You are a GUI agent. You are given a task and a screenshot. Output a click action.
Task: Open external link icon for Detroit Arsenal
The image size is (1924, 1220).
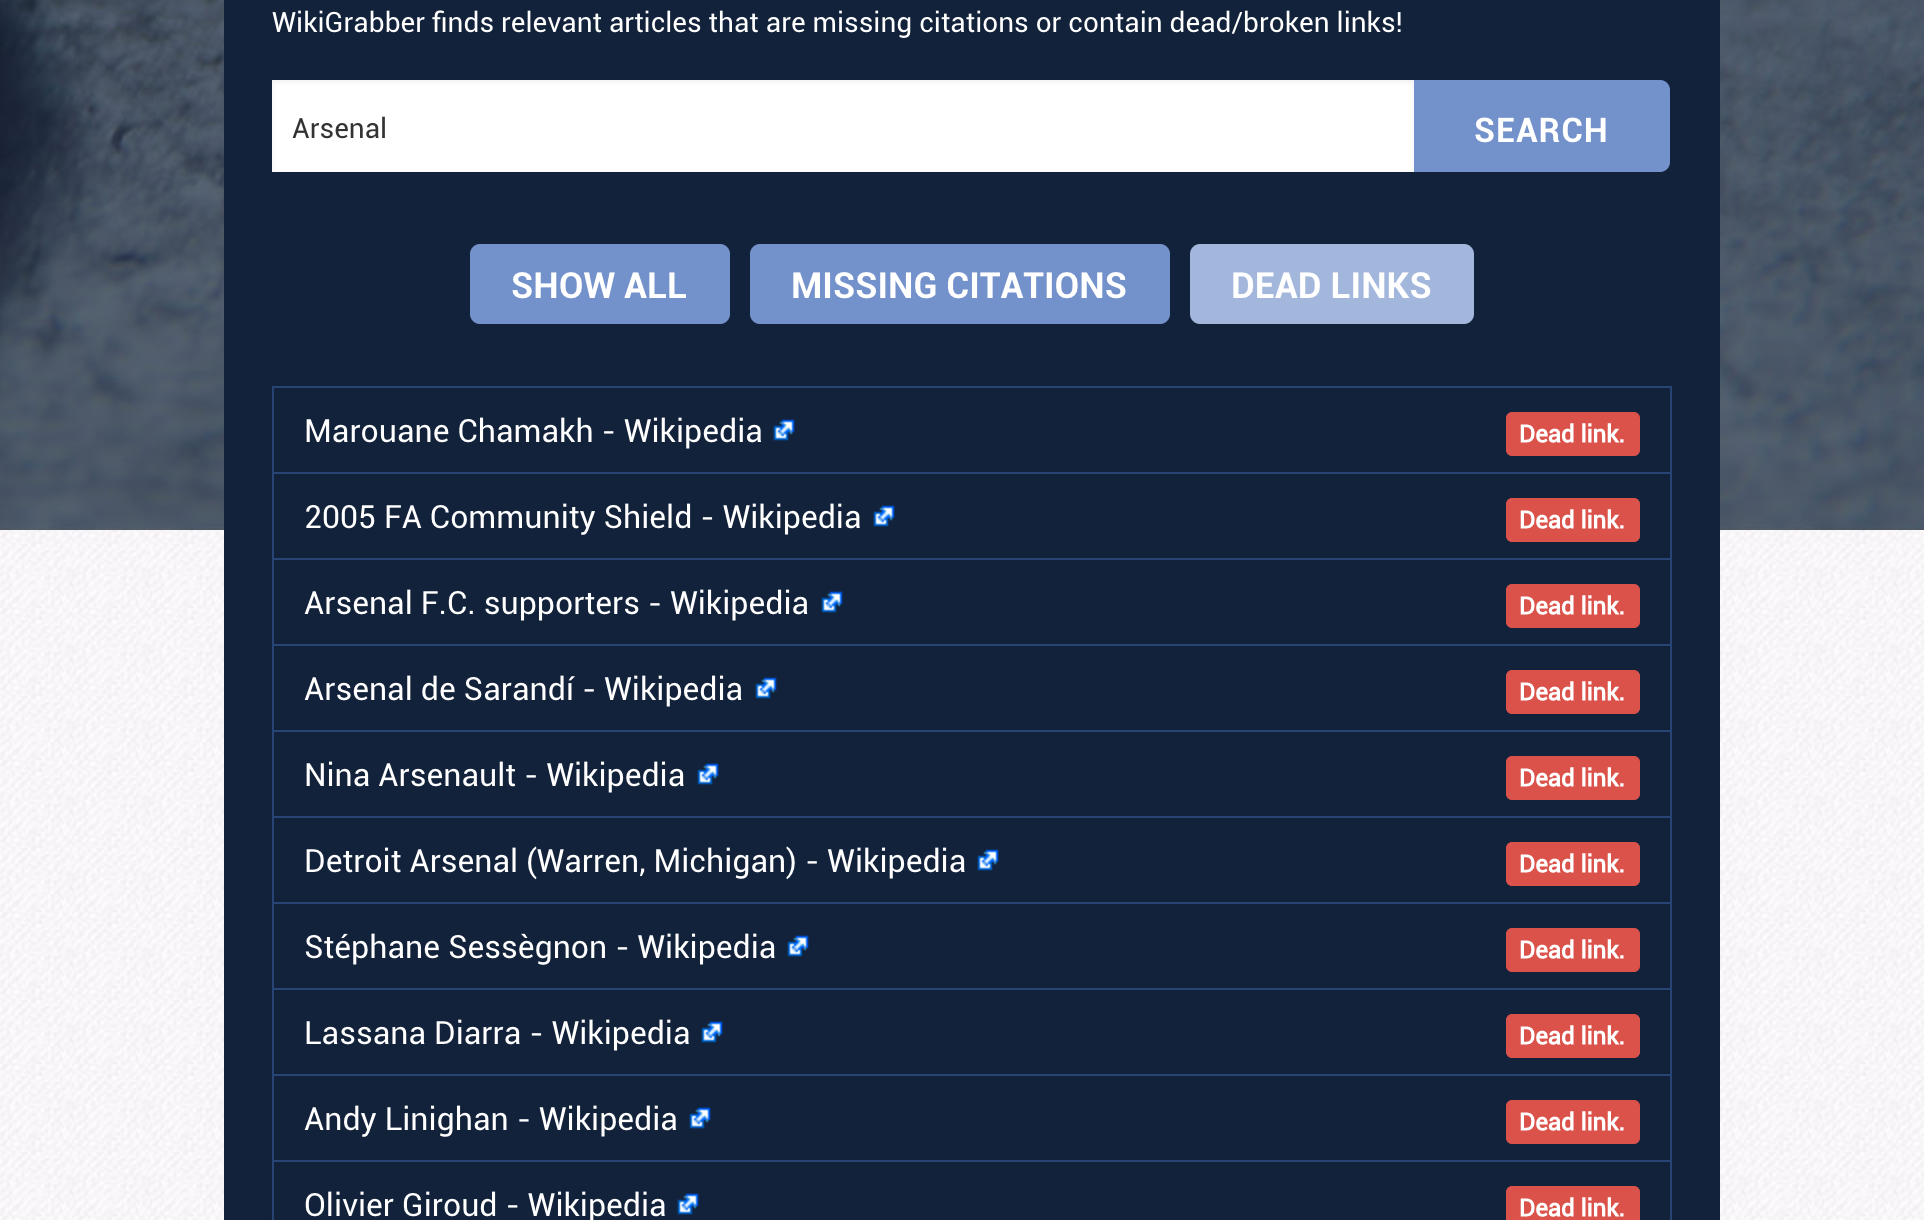click(989, 860)
